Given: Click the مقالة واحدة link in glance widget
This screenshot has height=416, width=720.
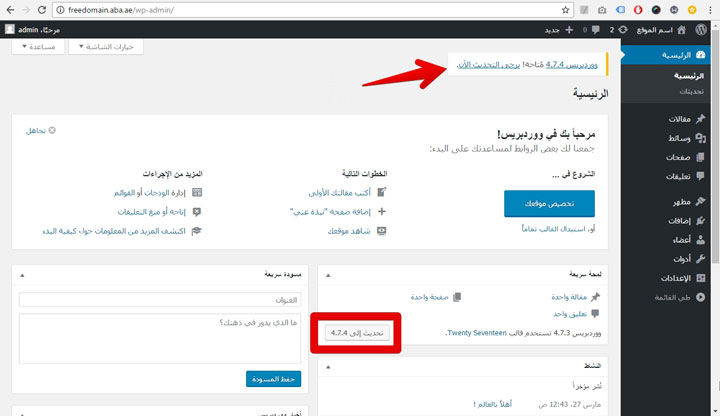Looking at the screenshot, I should [569, 297].
